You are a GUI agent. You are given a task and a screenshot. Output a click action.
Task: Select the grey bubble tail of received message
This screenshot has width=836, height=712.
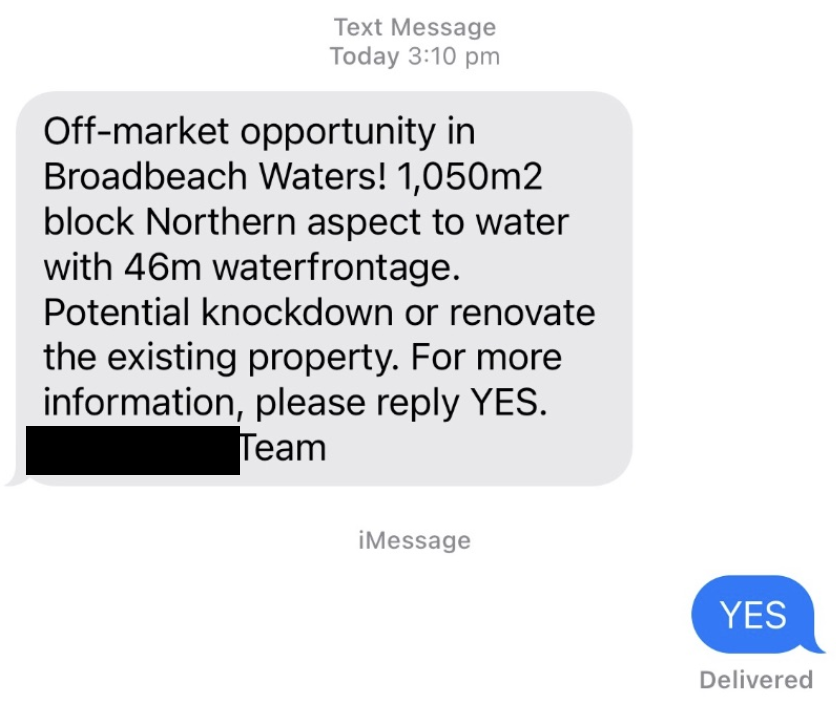[16, 478]
